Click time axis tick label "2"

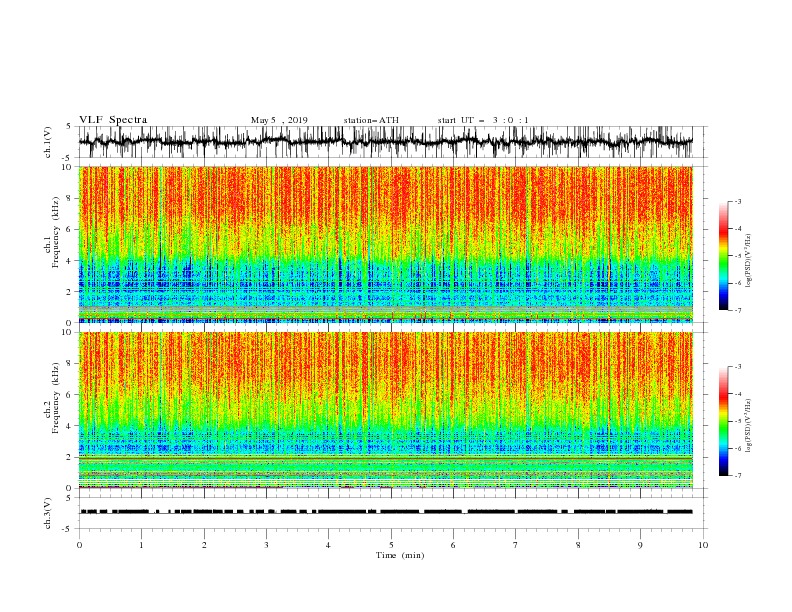(x=204, y=545)
